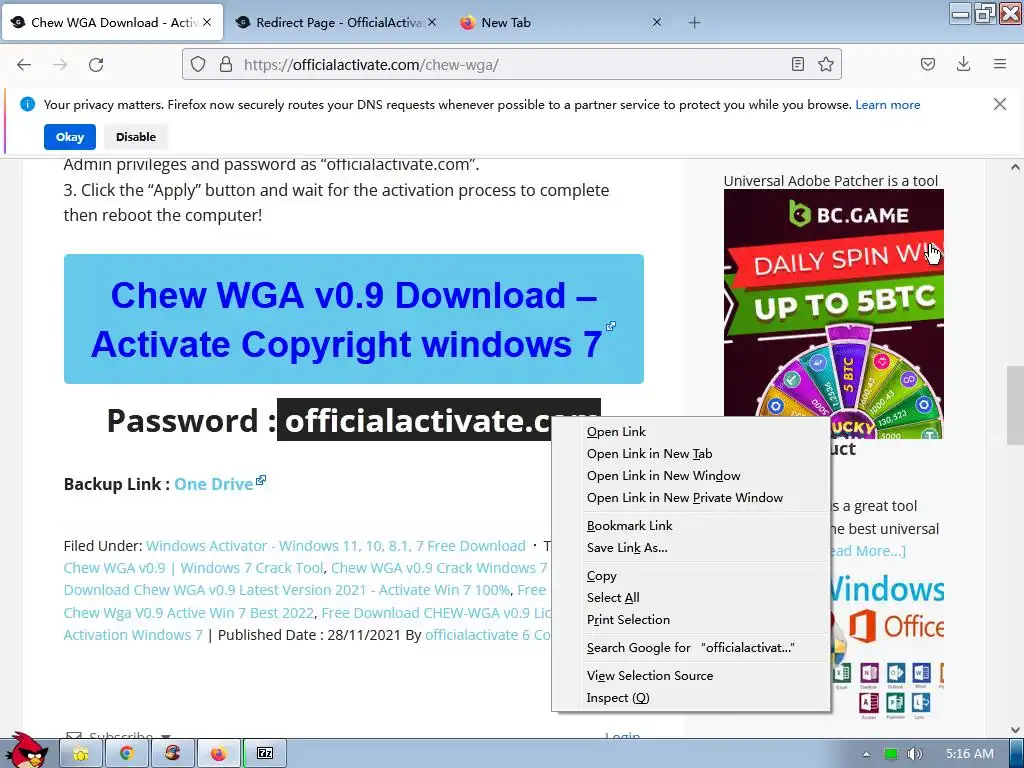The image size is (1024, 768).
Task: Close the Redirect Page tab
Action: pos(432,22)
